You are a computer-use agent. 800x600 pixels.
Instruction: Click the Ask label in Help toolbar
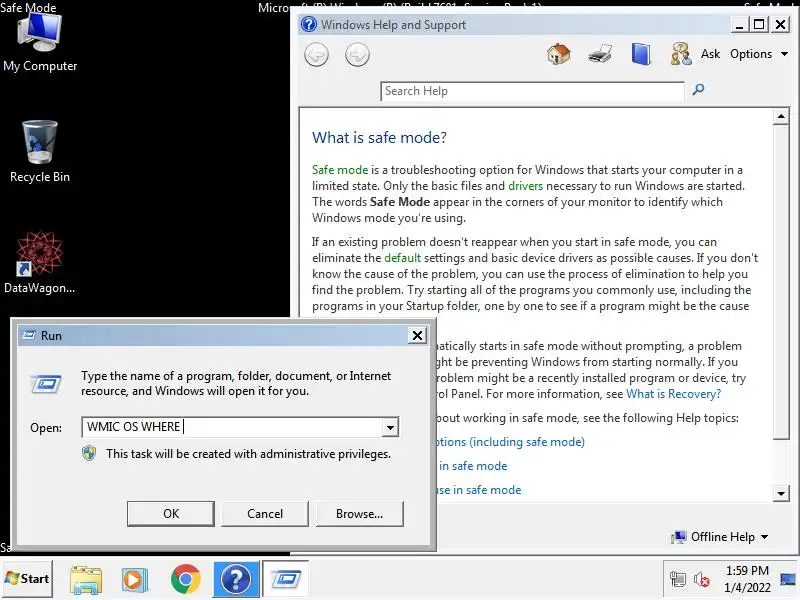pos(710,54)
